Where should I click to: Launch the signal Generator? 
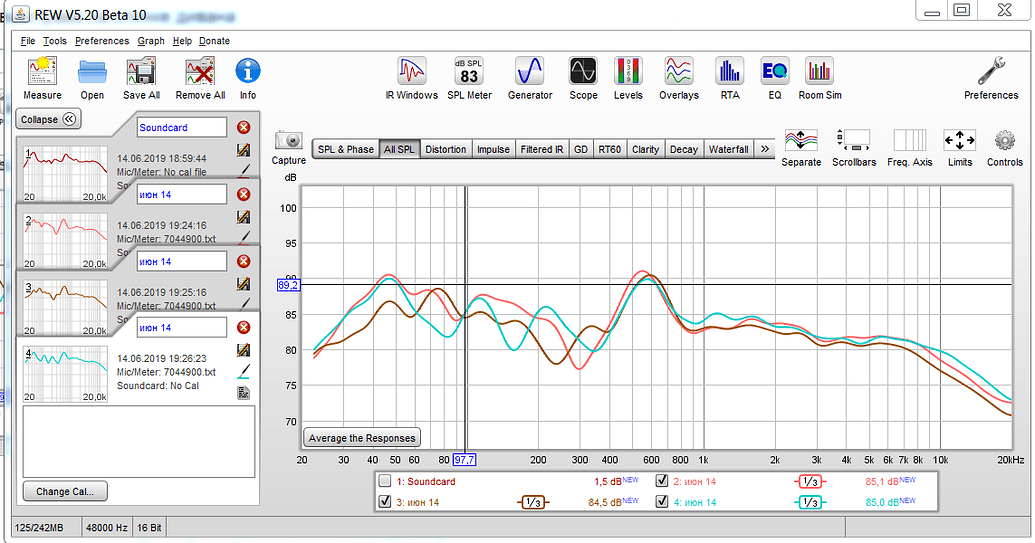[x=529, y=78]
